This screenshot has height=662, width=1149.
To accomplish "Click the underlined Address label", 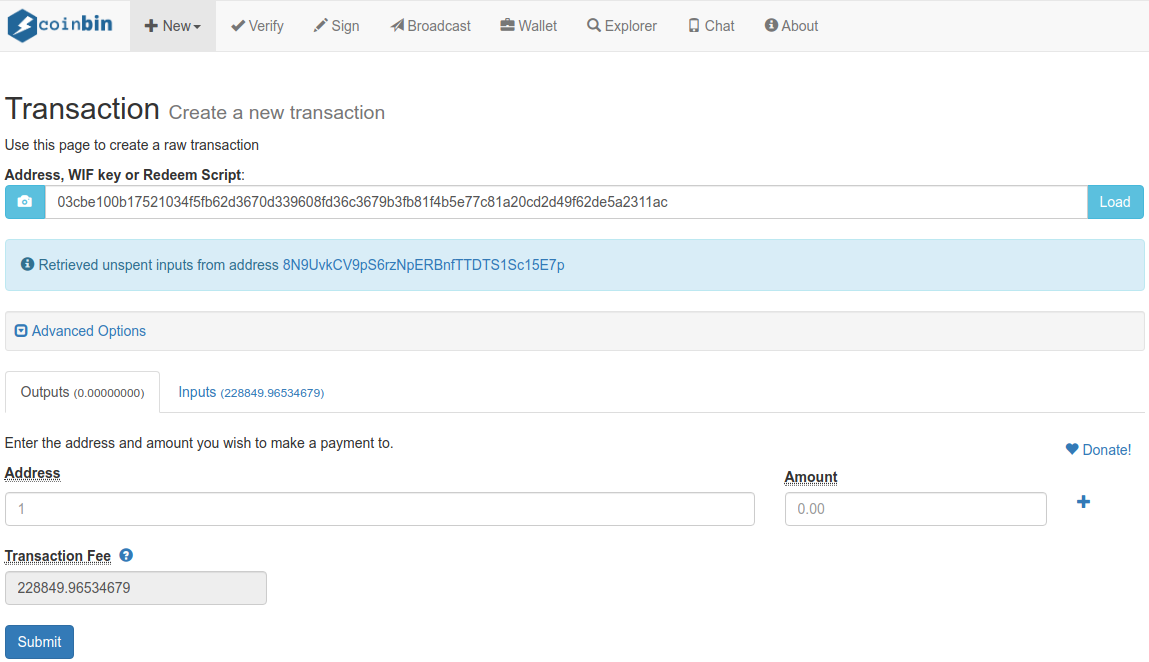I will coord(32,473).
